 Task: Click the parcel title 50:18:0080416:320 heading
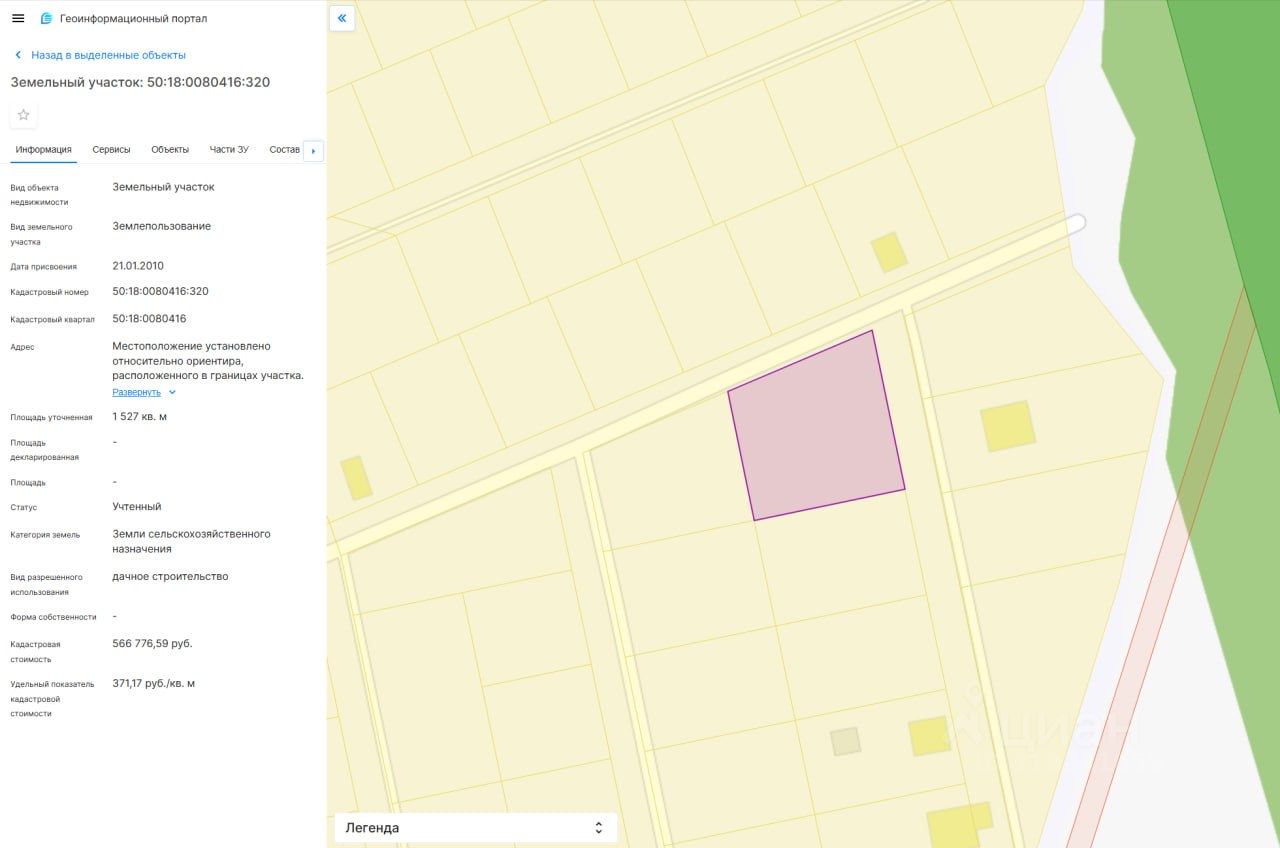pyautogui.click(x=140, y=82)
